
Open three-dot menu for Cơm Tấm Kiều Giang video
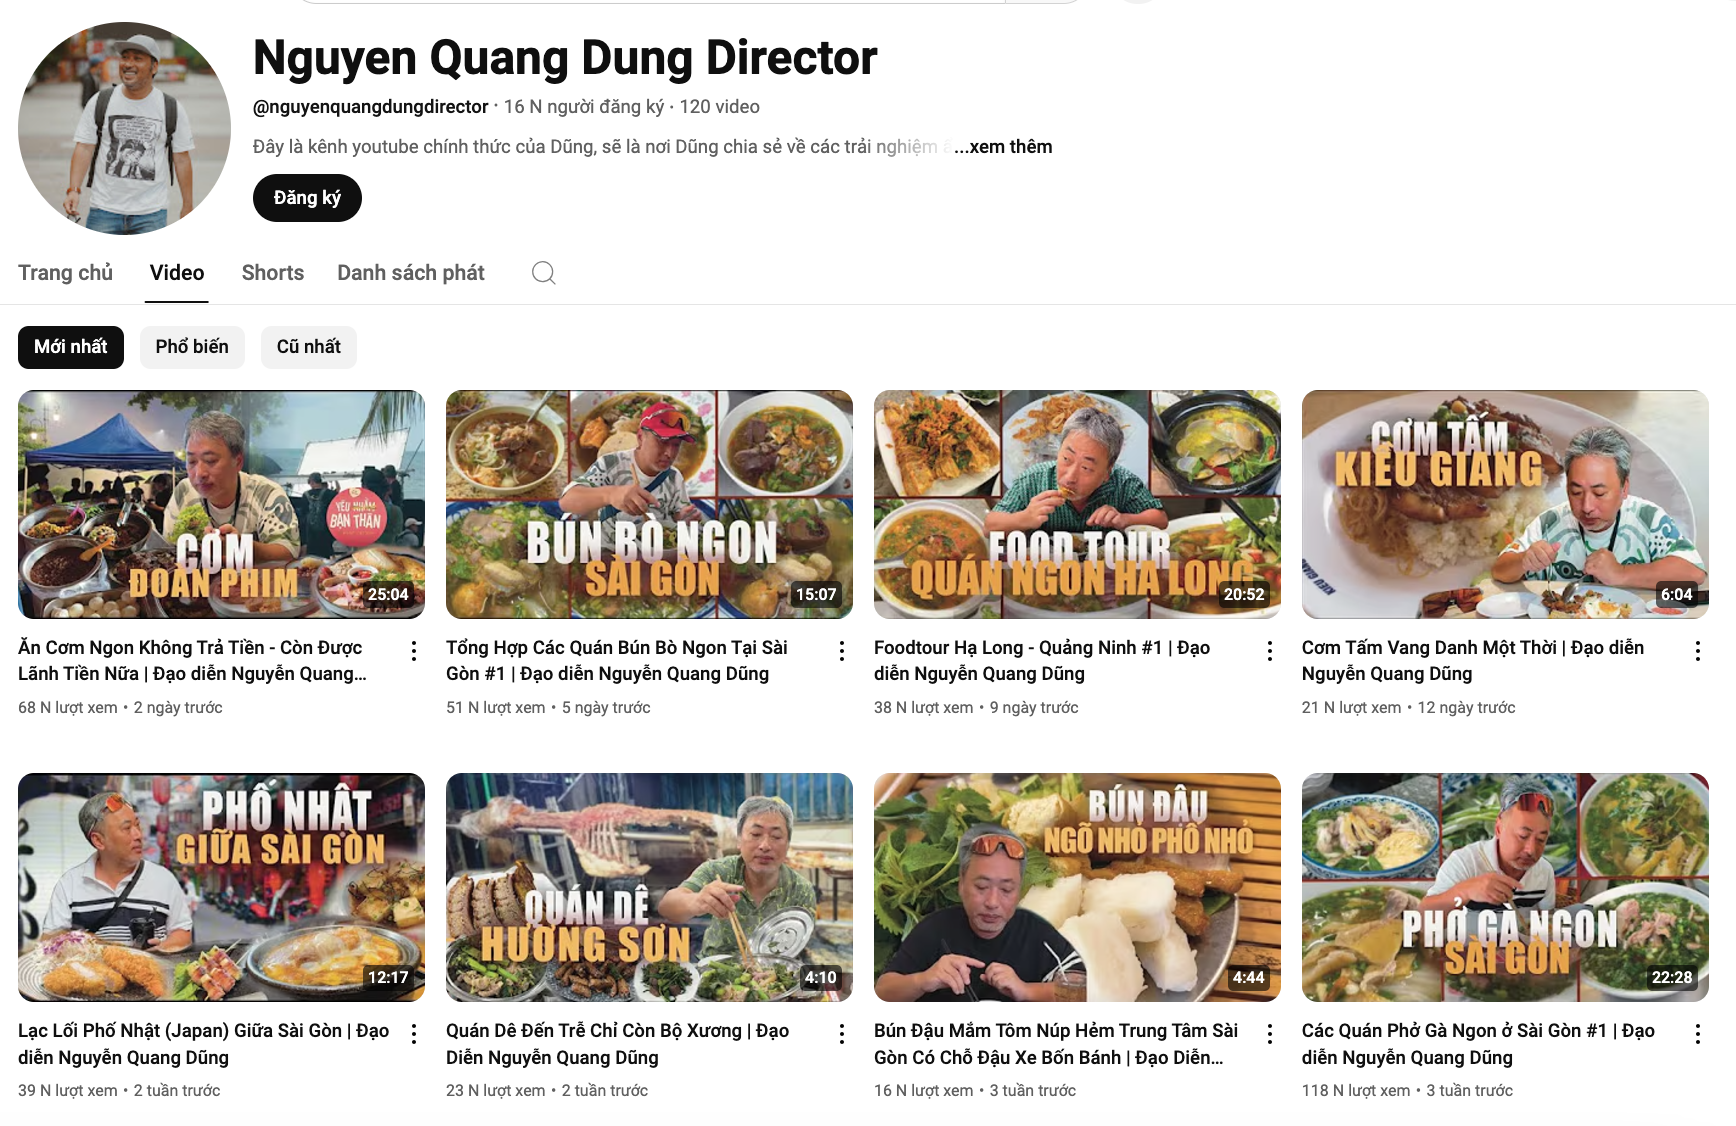click(1697, 651)
